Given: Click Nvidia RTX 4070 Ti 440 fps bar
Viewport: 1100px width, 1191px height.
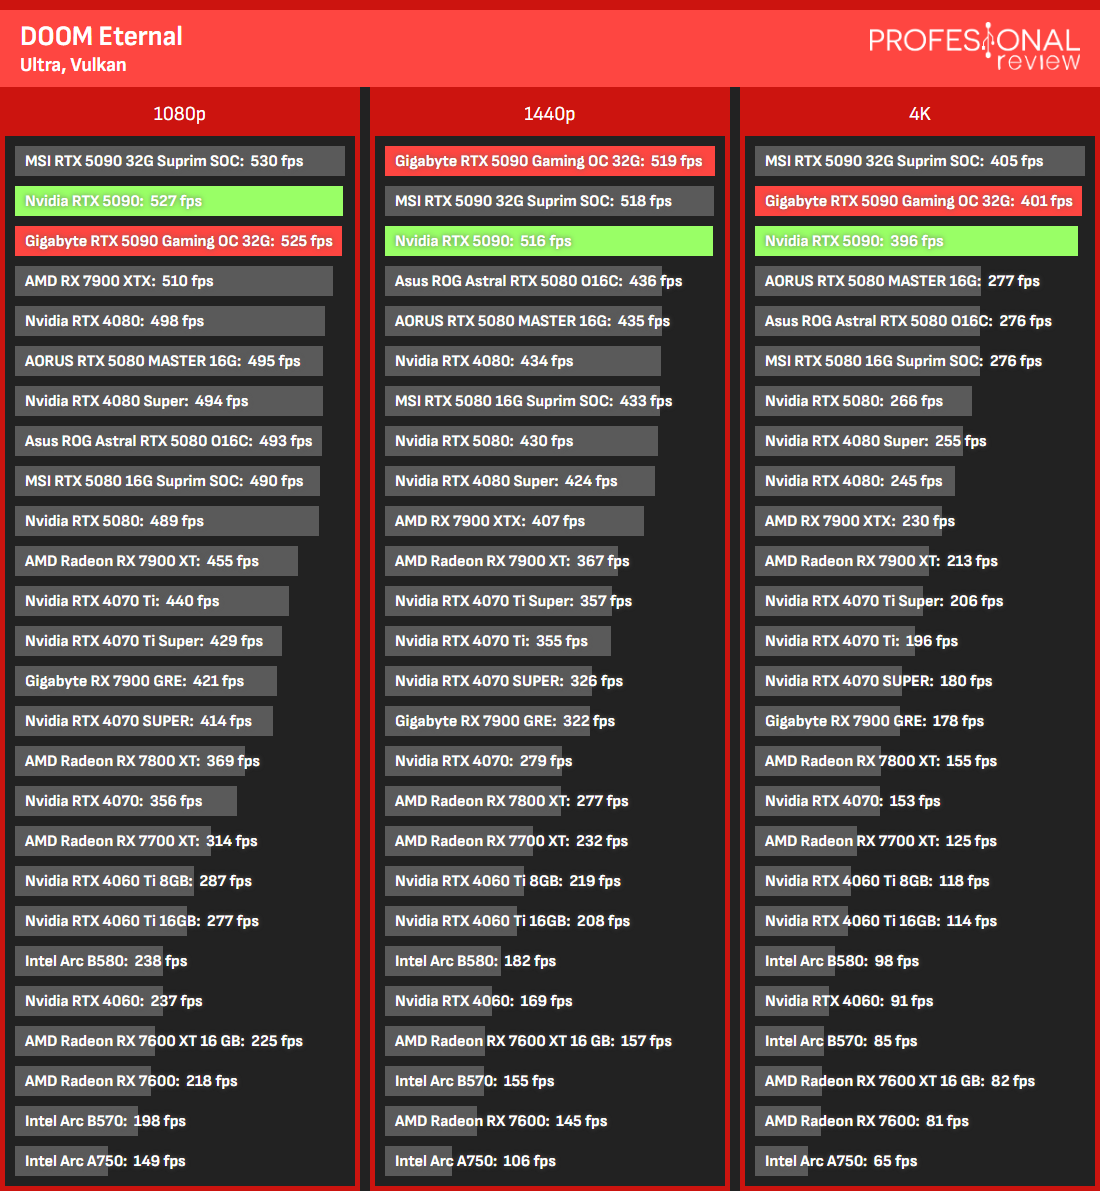Looking at the screenshot, I should coord(152,602).
